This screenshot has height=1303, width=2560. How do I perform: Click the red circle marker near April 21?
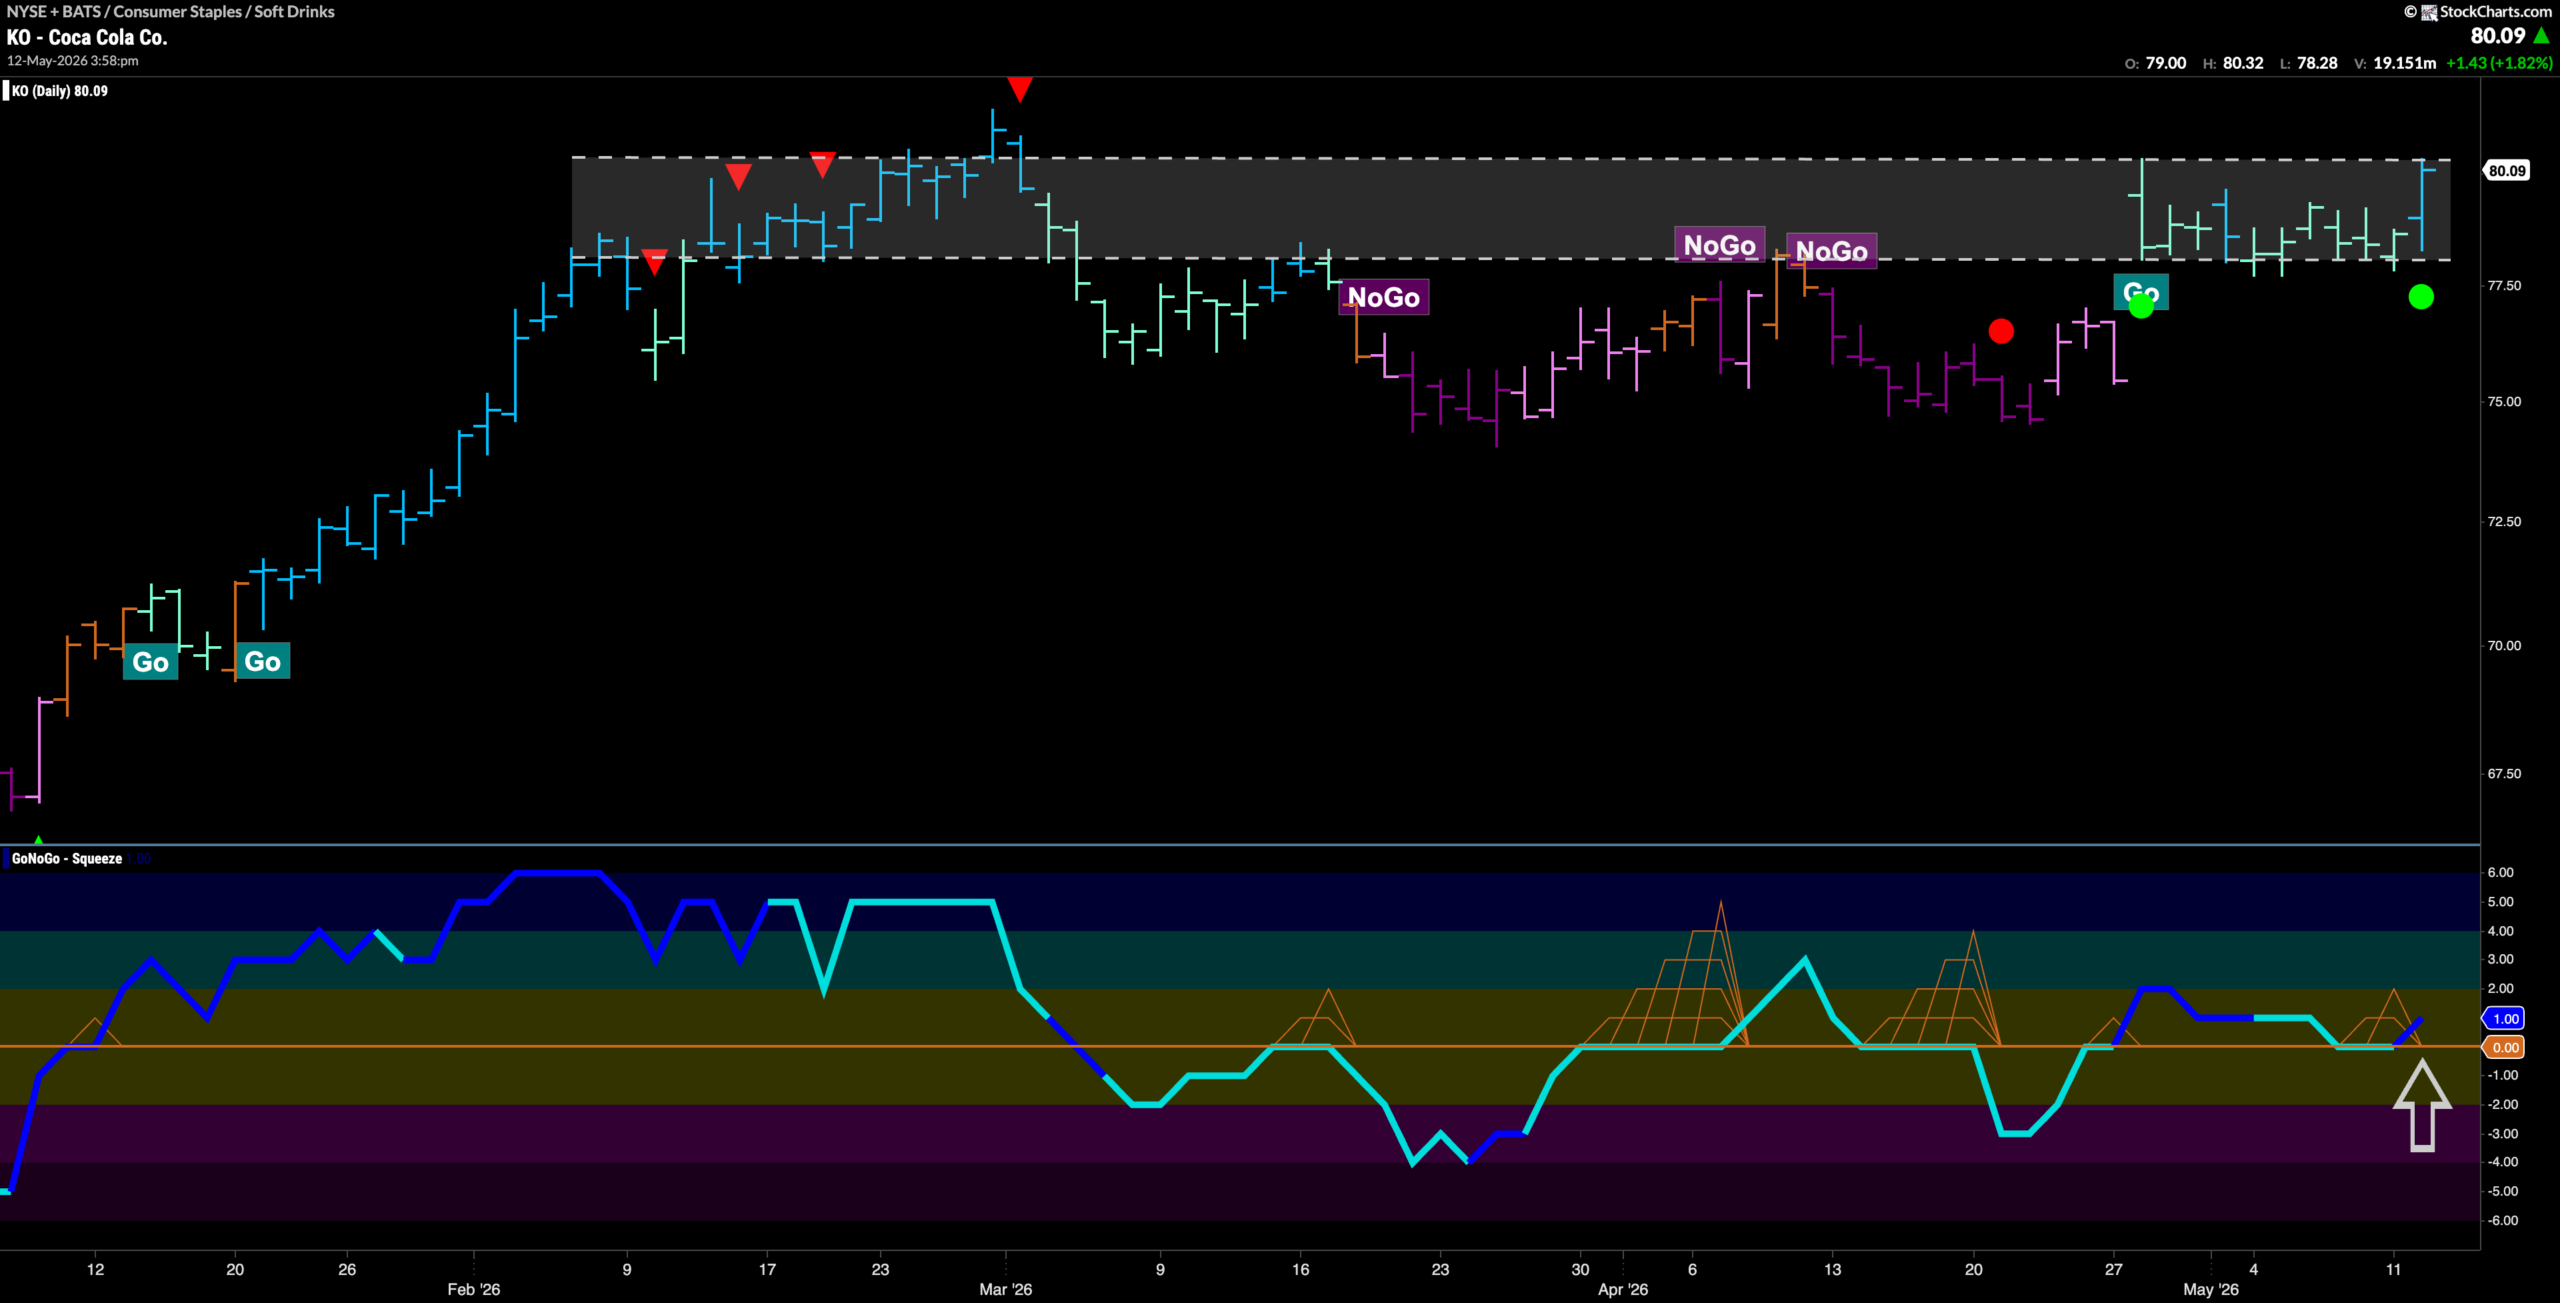(2001, 331)
